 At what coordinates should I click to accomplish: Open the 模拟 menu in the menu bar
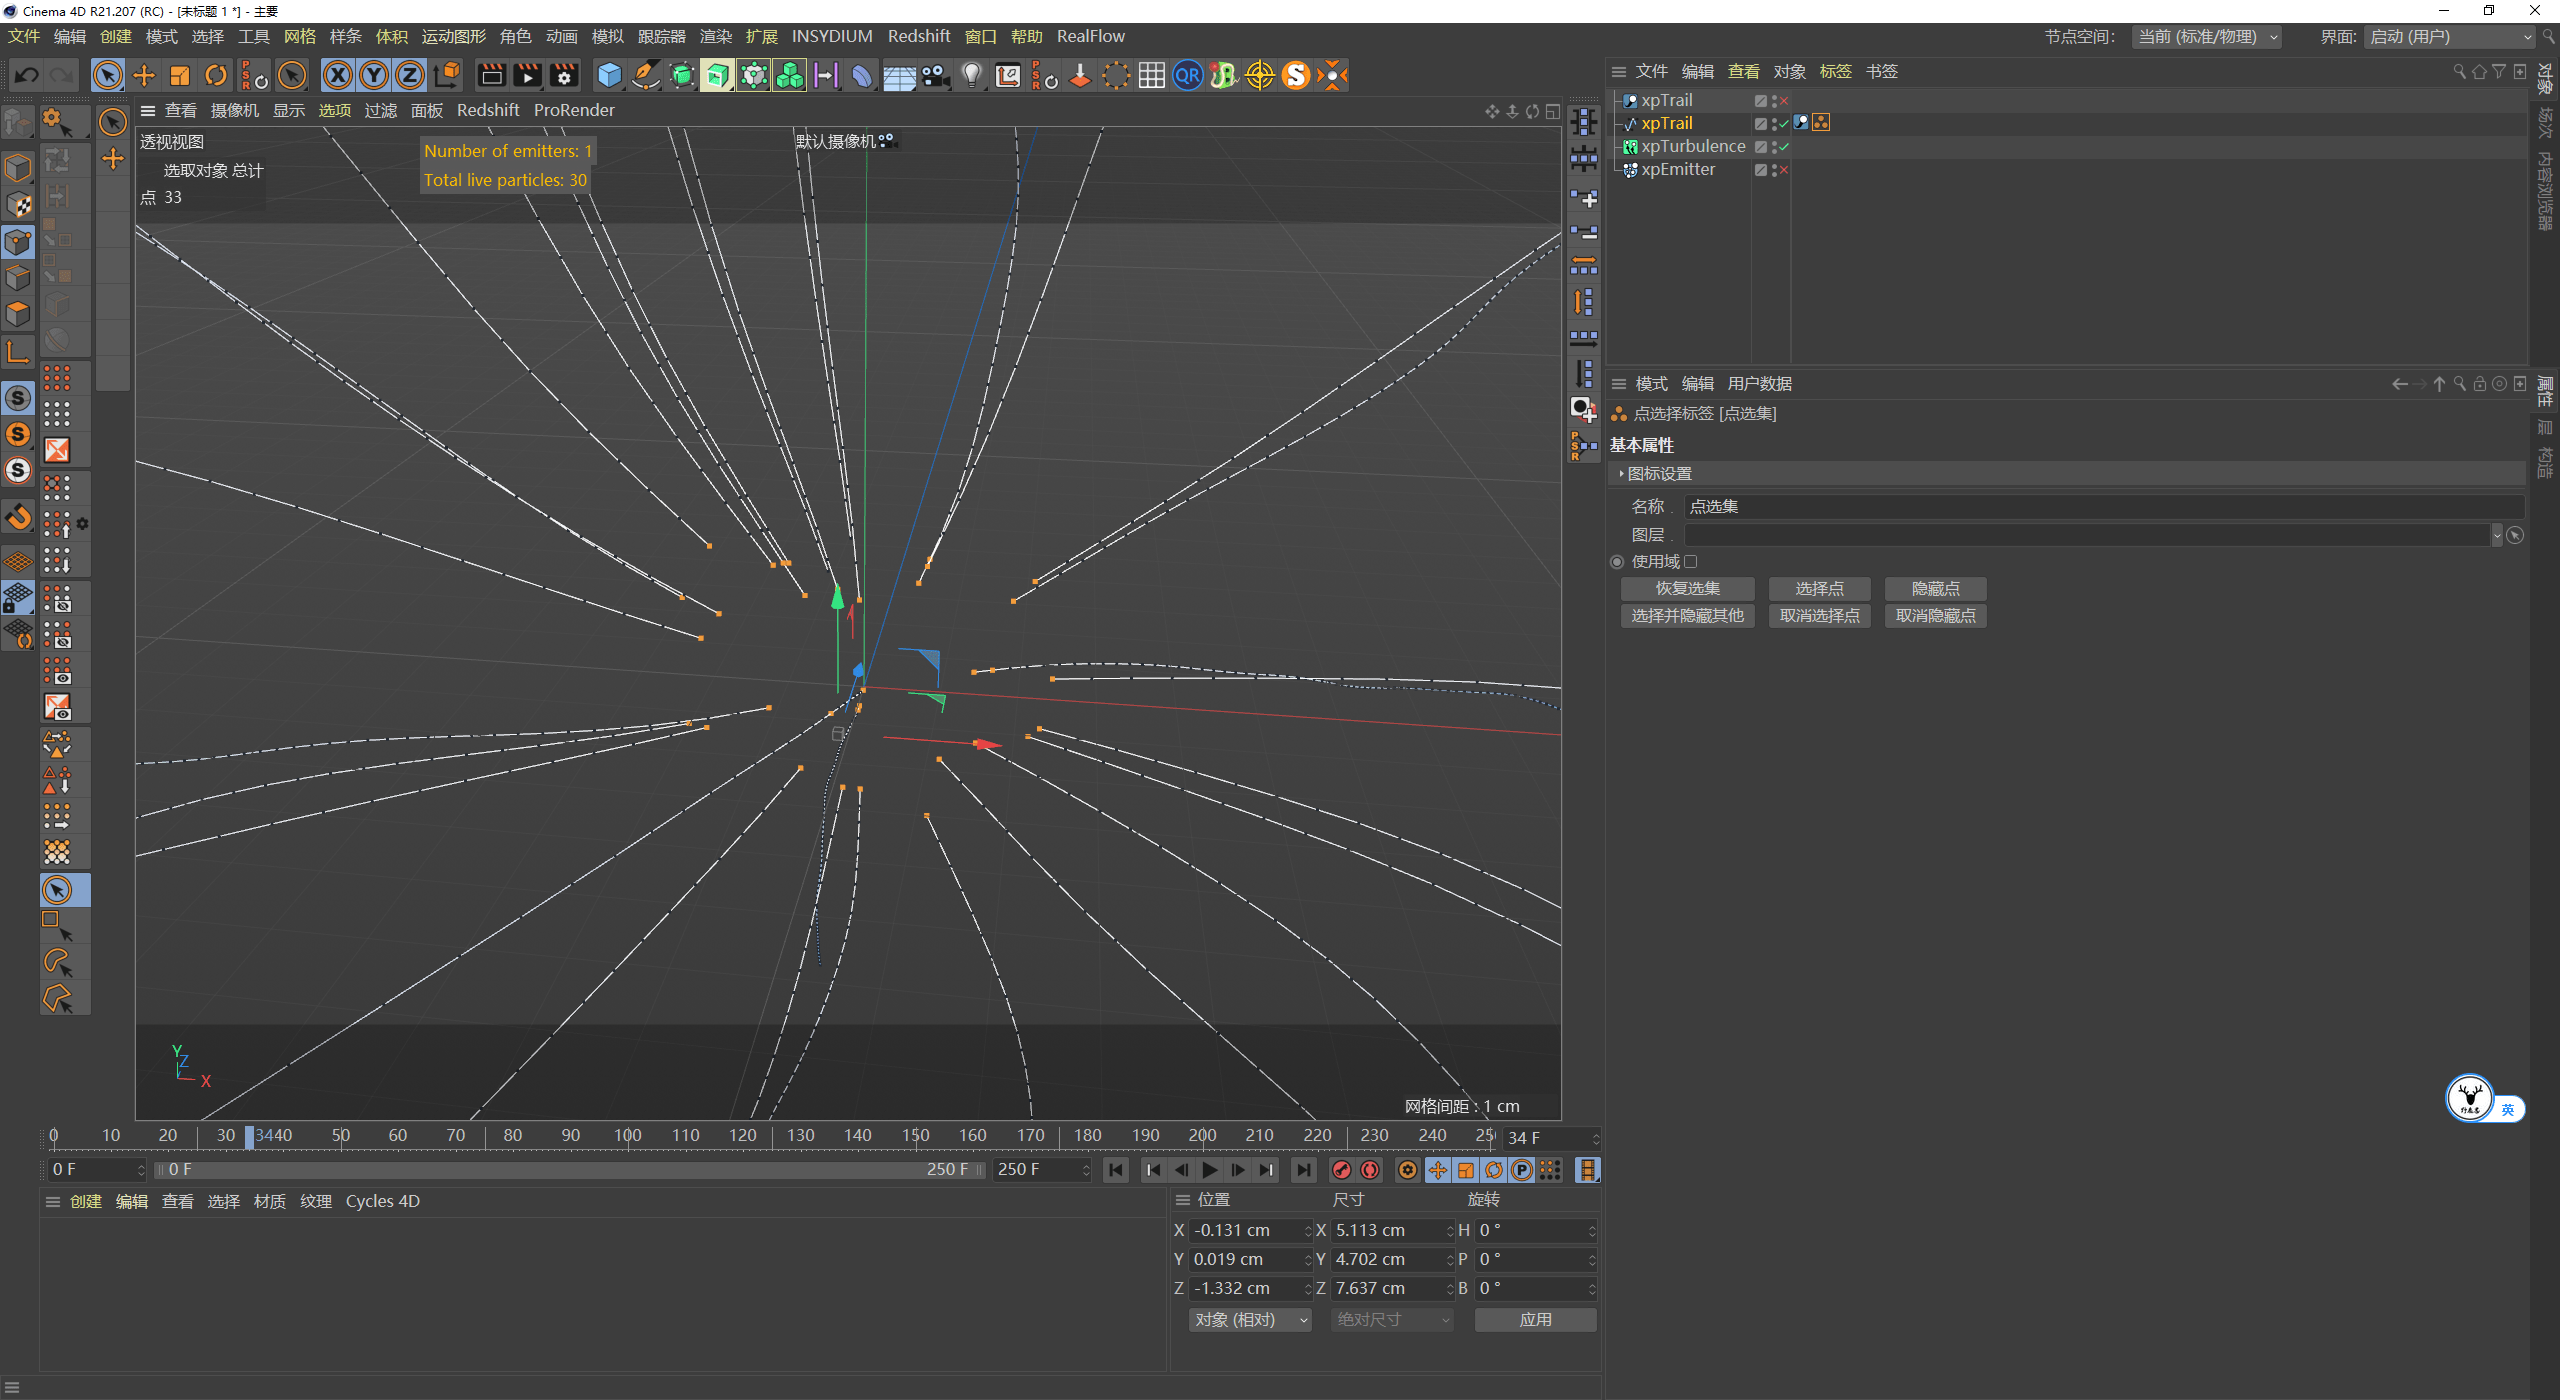(607, 36)
